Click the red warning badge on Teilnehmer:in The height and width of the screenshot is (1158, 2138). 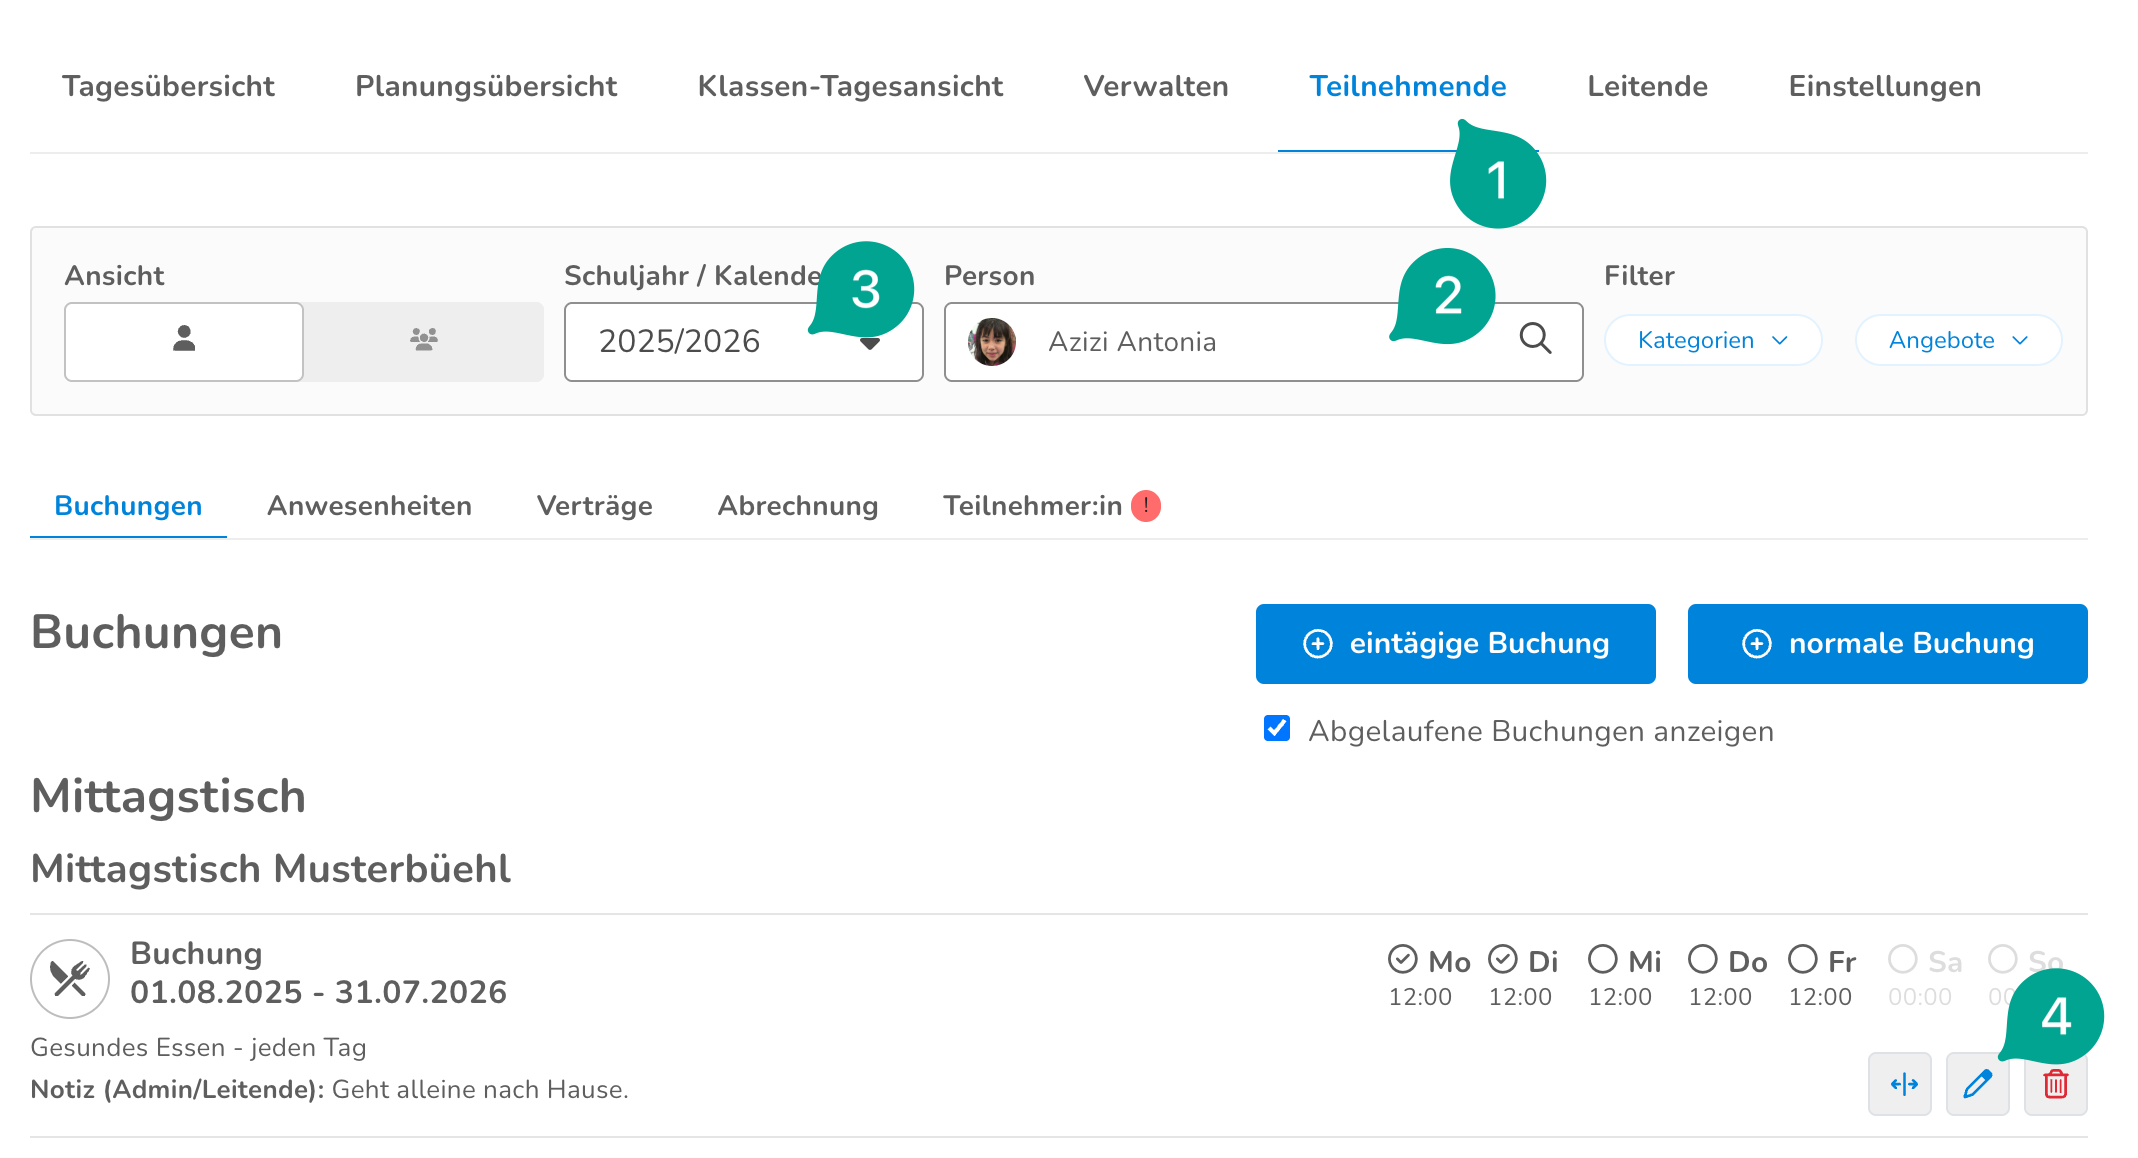pos(1146,506)
